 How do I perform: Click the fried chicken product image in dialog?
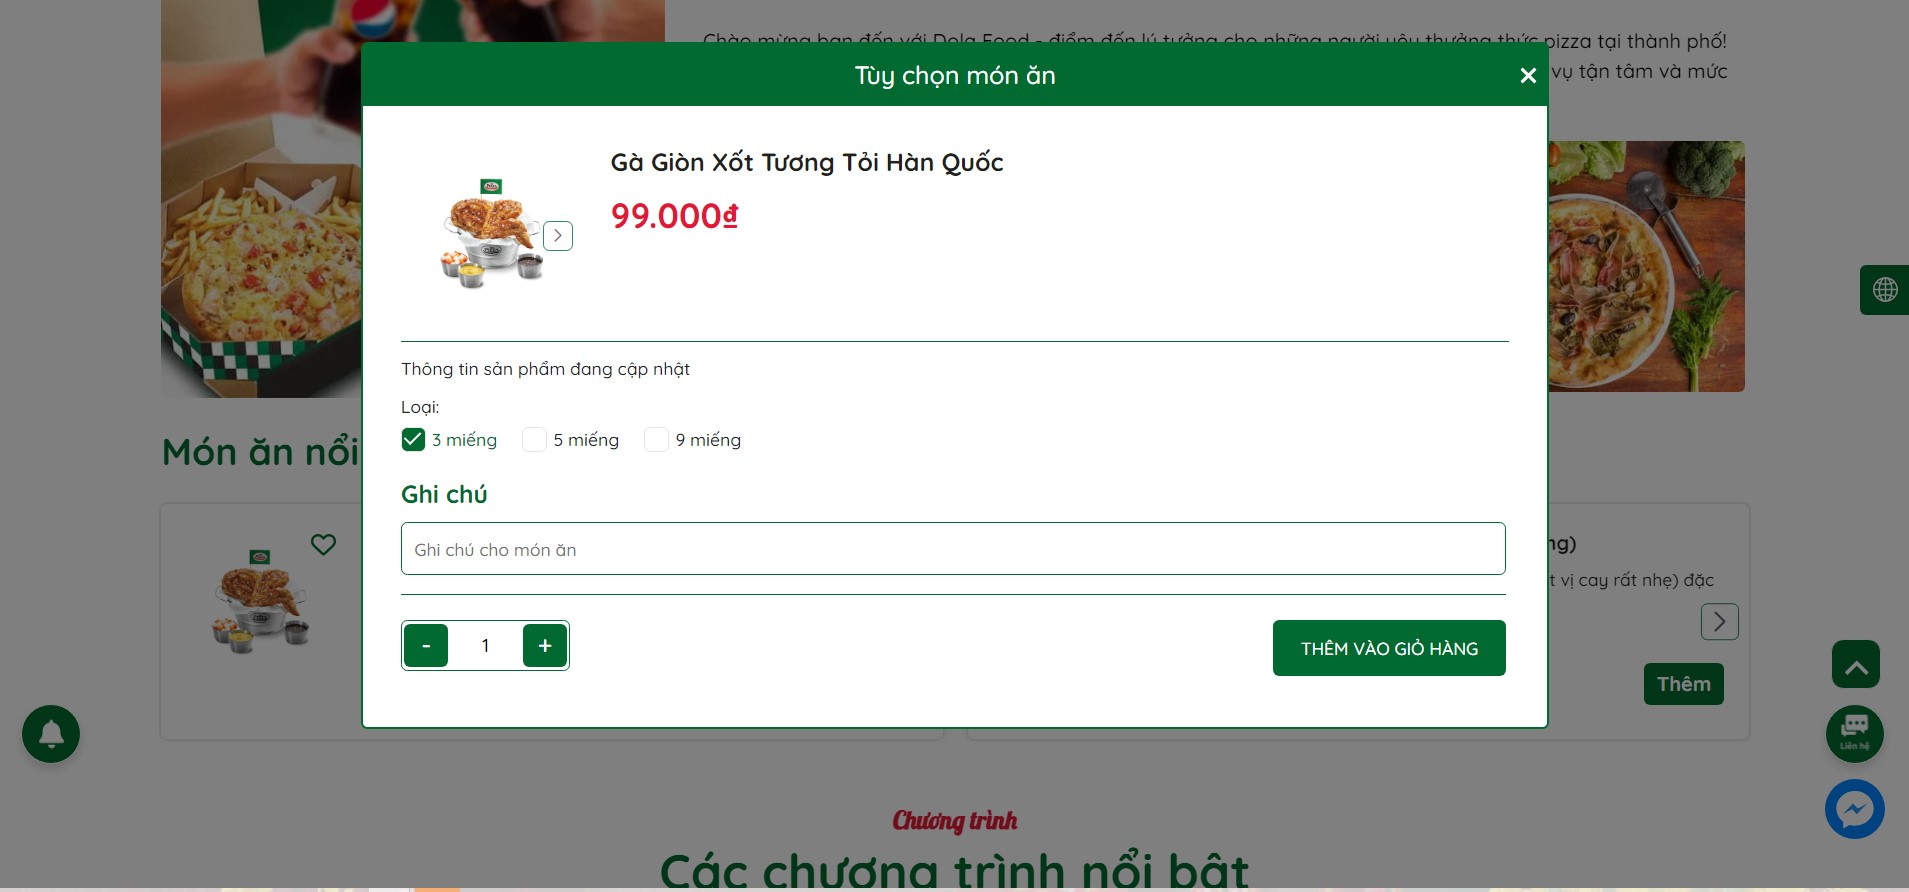coord(492,236)
